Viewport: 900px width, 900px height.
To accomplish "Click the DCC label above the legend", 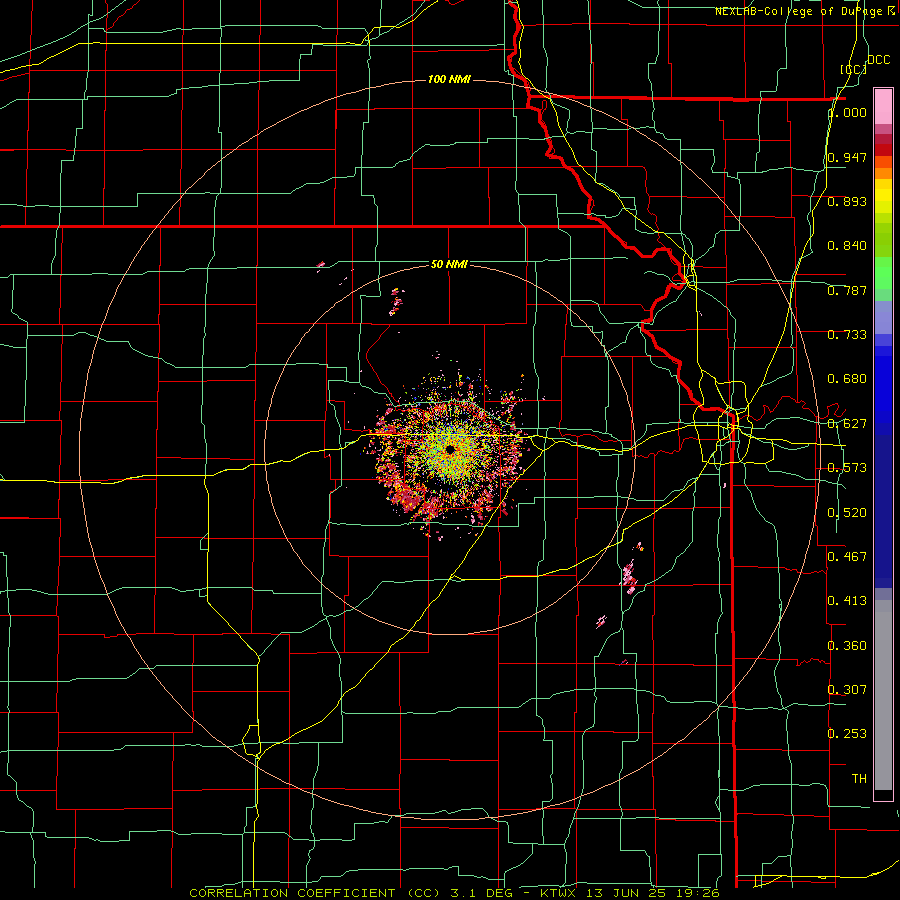I will [x=878, y=60].
